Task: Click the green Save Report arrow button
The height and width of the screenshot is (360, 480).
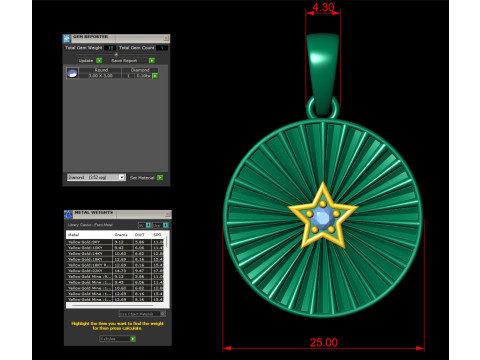Action: pyautogui.click(x=152, y=60)
